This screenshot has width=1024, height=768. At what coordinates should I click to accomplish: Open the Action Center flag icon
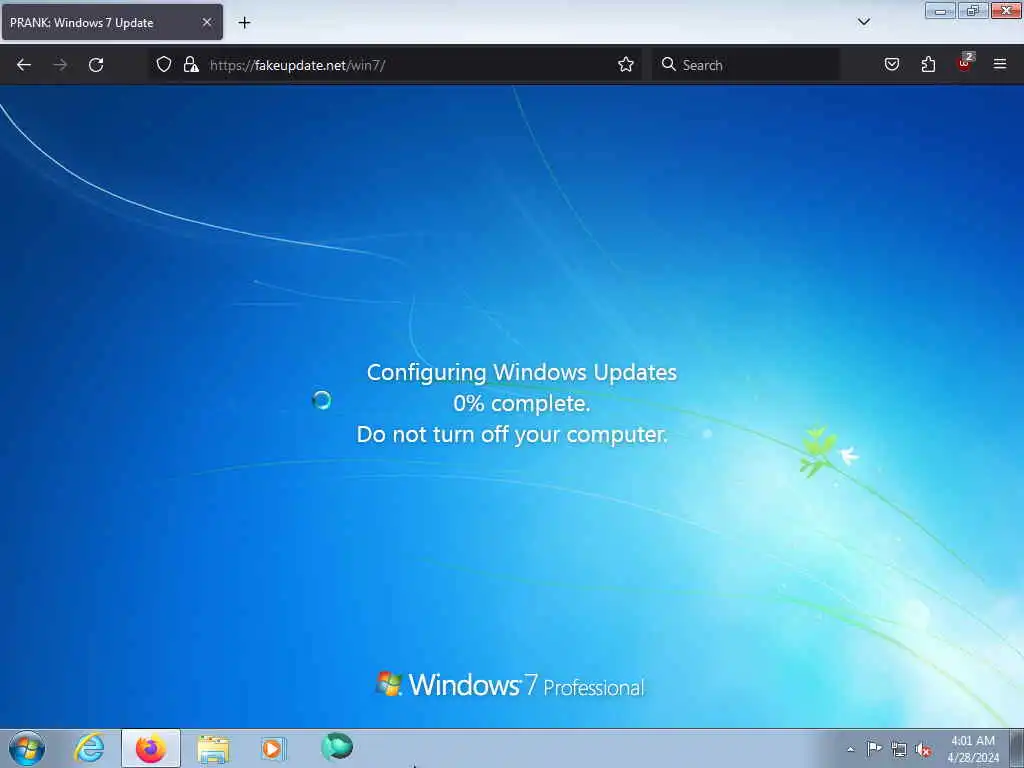(874, 749)
